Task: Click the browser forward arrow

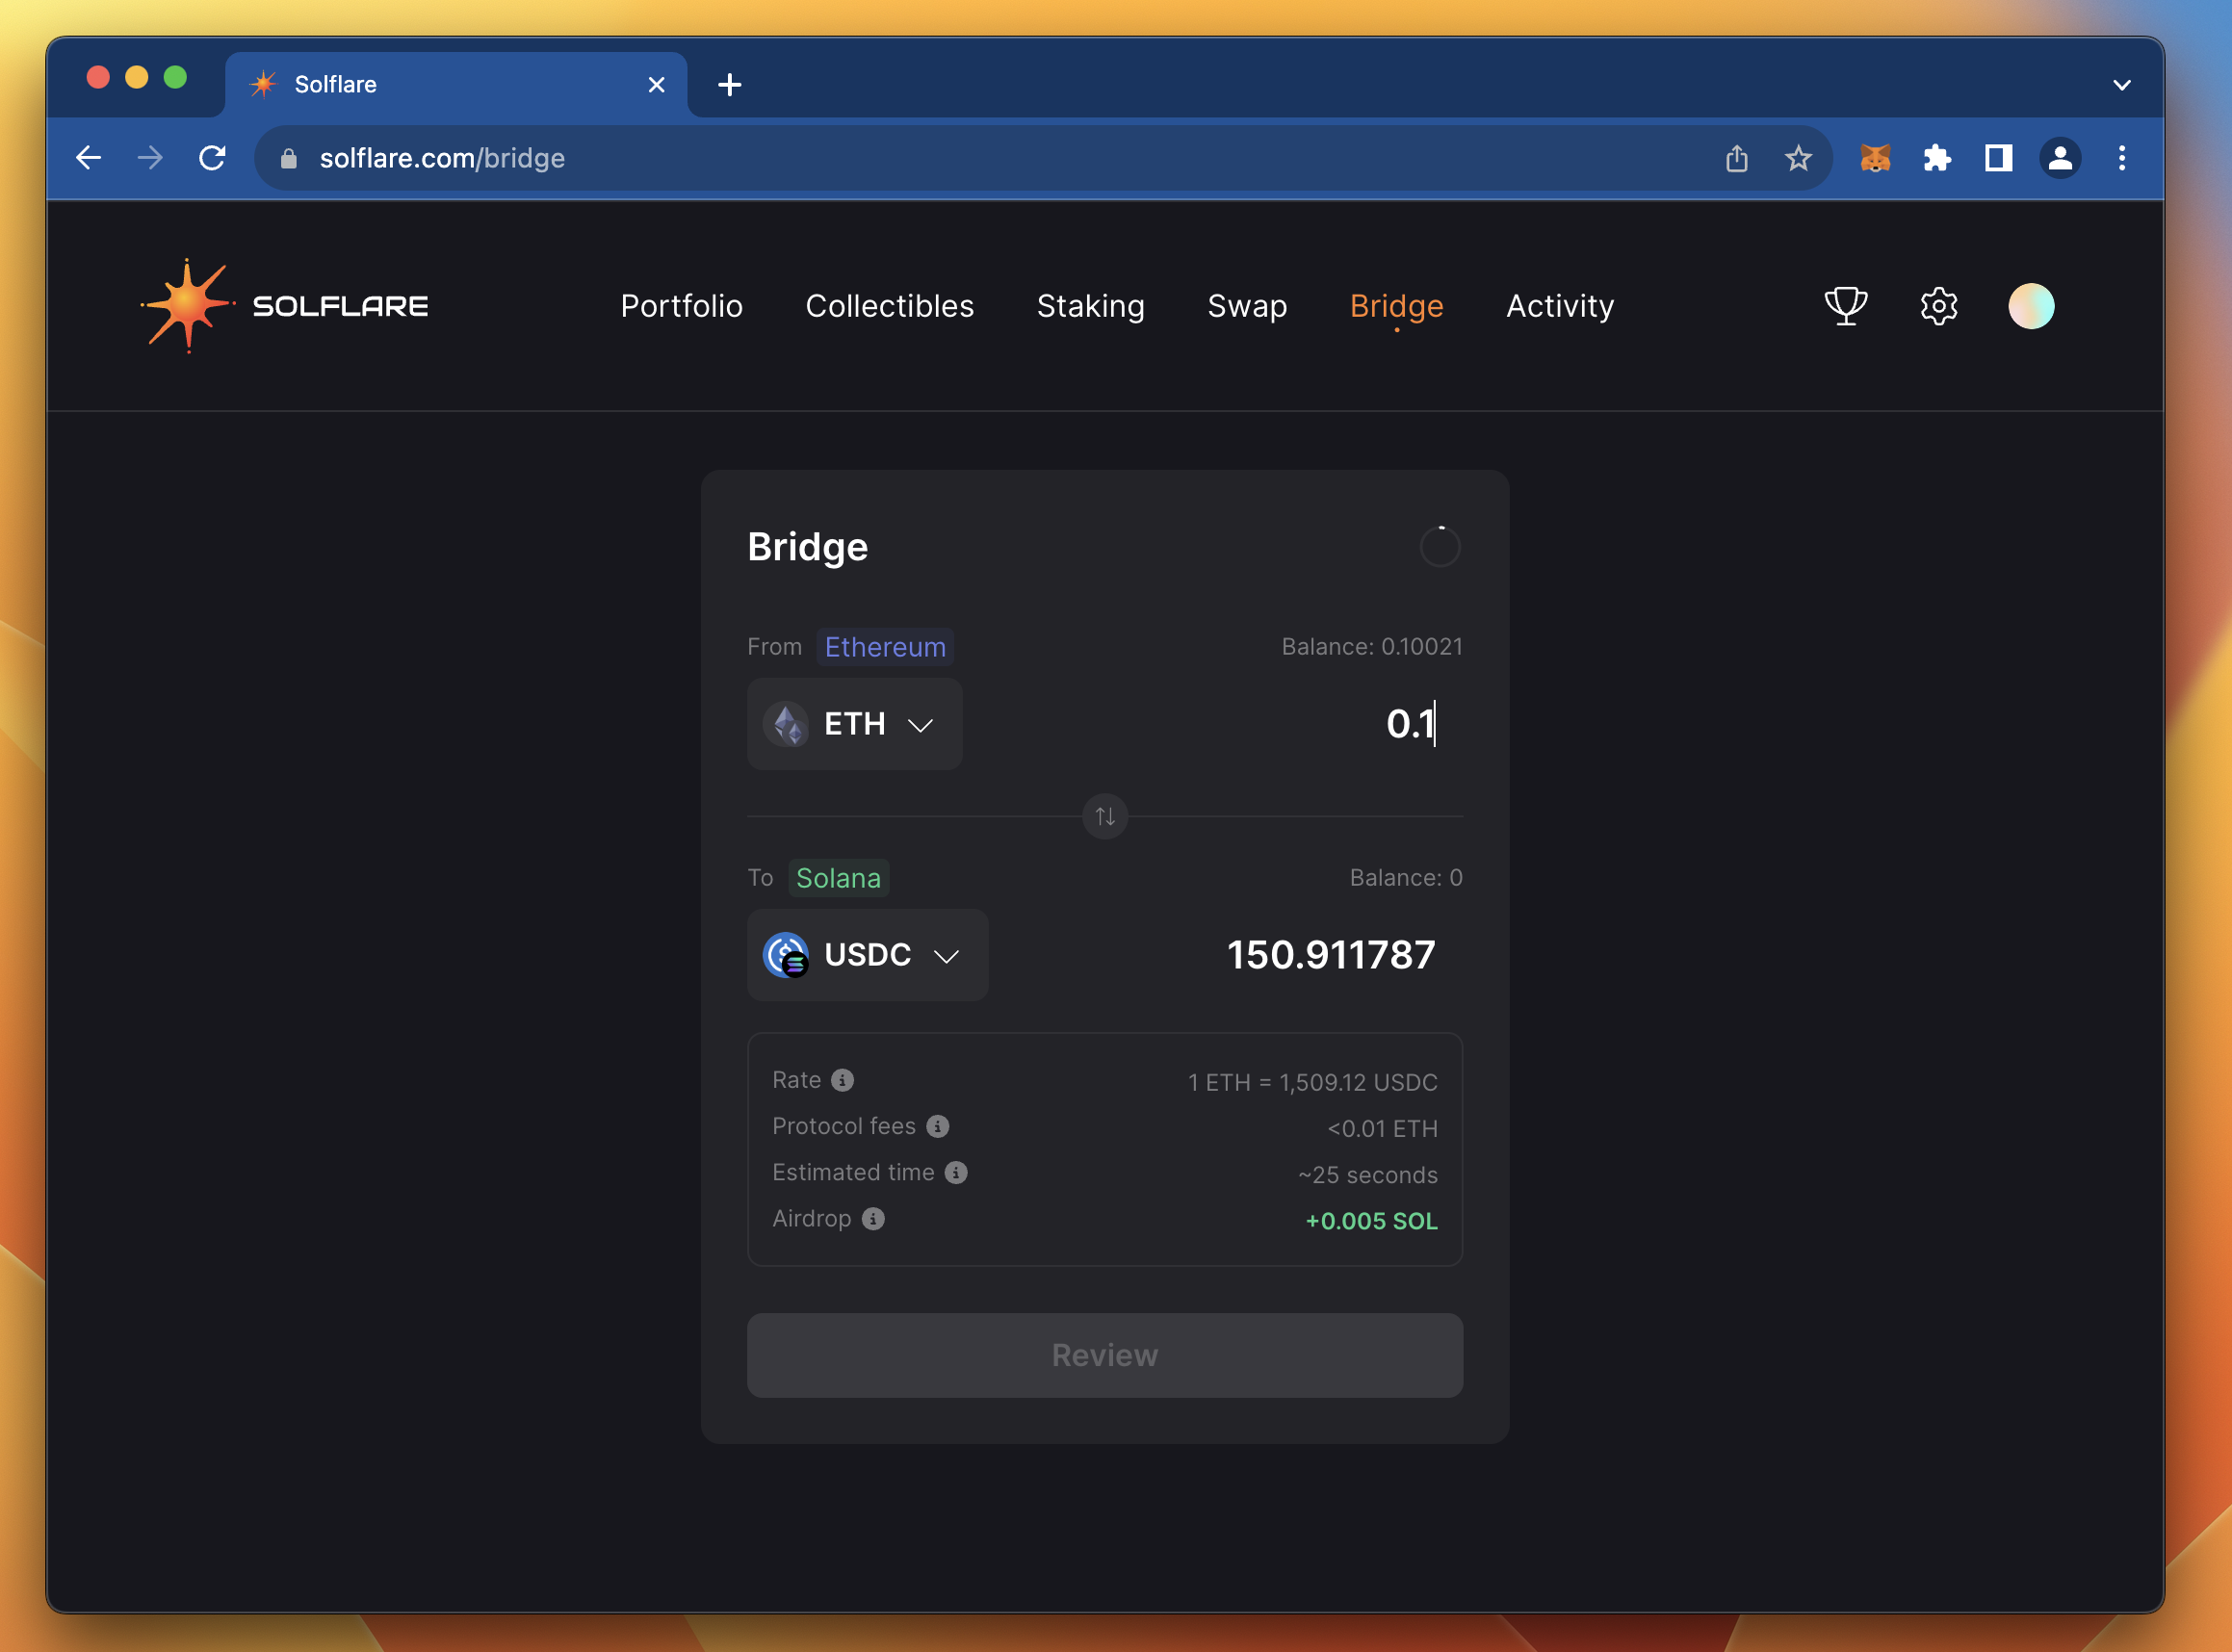Action: [x=150, y=158]
